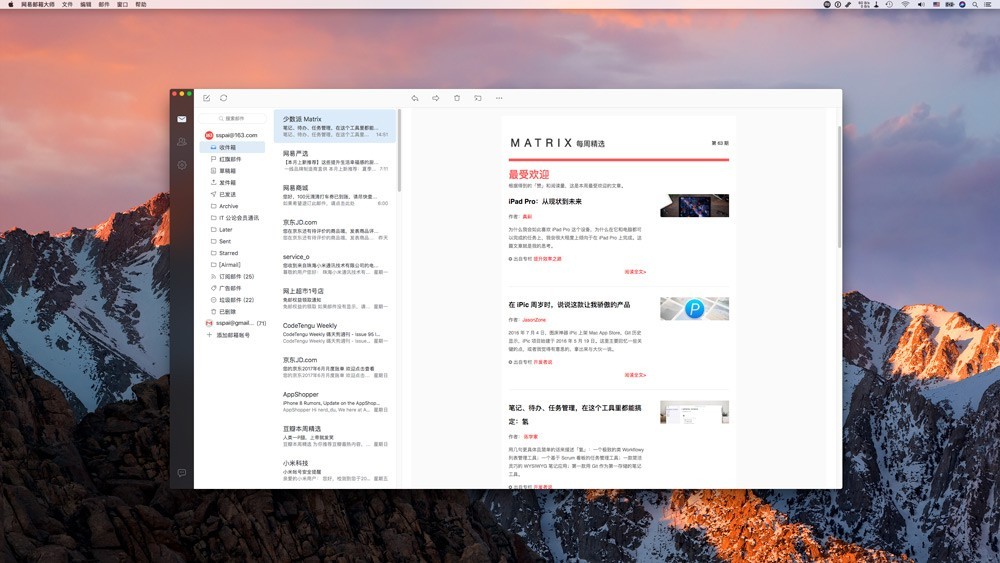Open the 草稿箱 drafts folder
This screenshot has width=1000, height=563.
click(x=232, y=171)
